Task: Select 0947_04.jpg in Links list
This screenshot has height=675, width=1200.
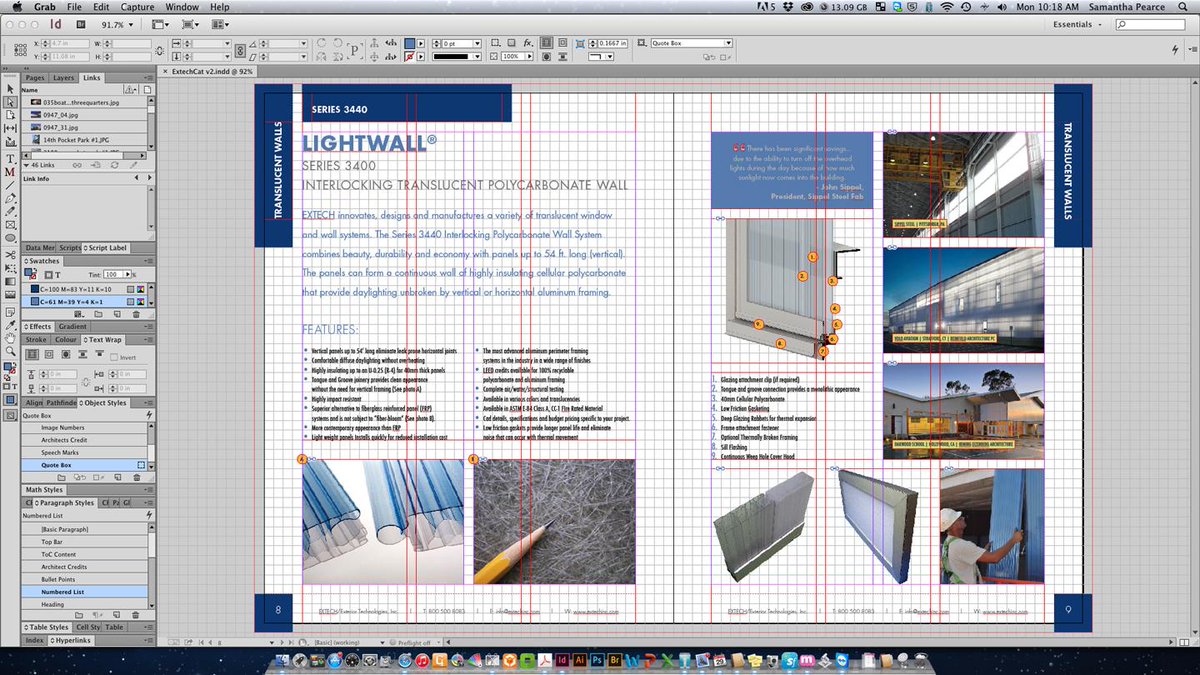Action: (86, 115)
